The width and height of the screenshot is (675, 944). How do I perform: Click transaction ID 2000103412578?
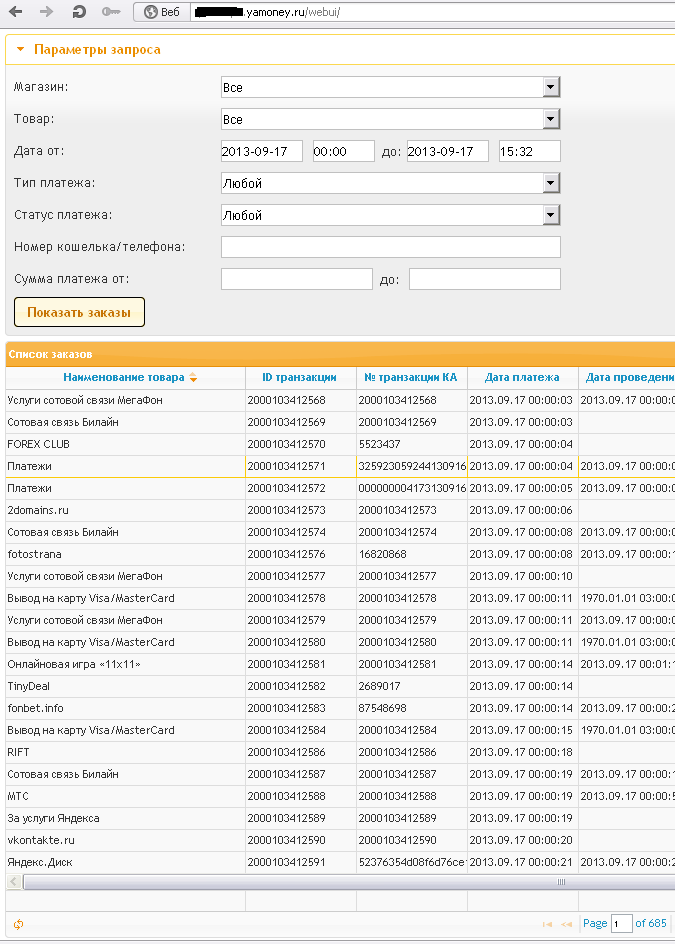(x=287, y=598)
